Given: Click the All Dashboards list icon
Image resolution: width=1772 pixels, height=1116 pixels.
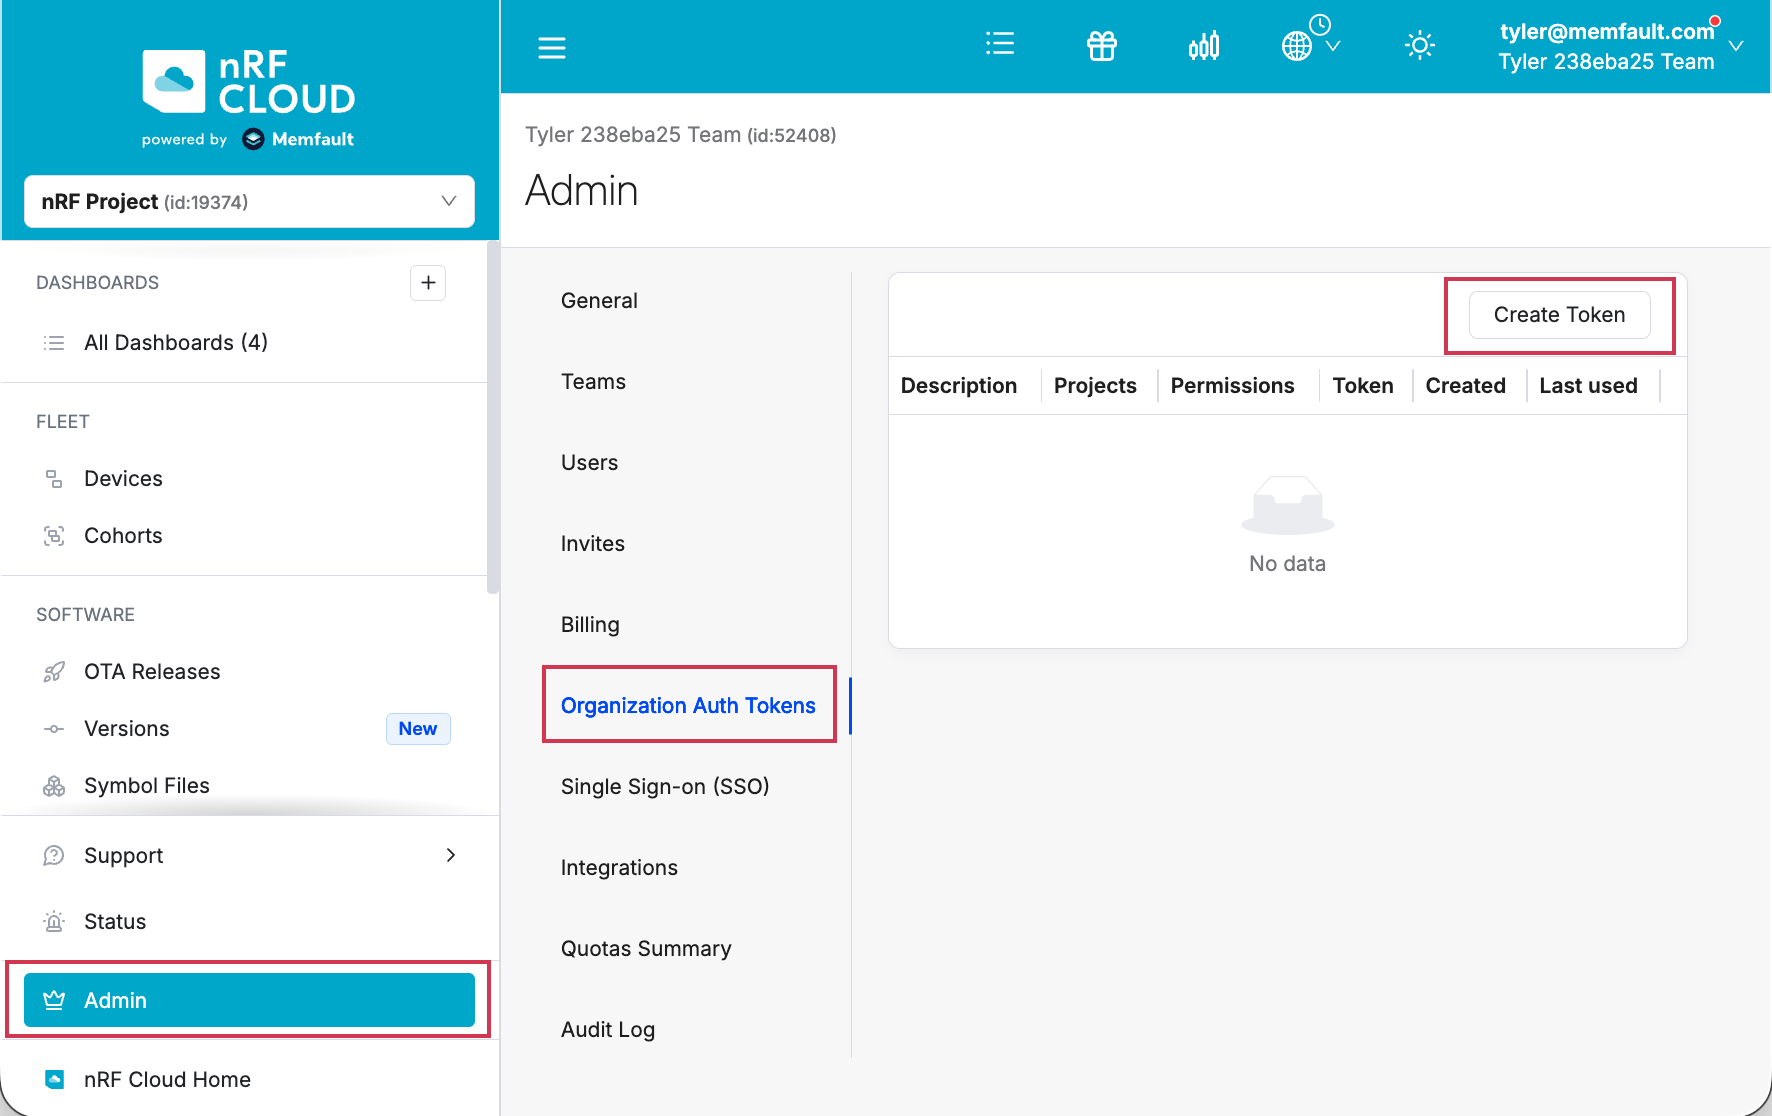Looking at the screenshot, I should [54, 343].
